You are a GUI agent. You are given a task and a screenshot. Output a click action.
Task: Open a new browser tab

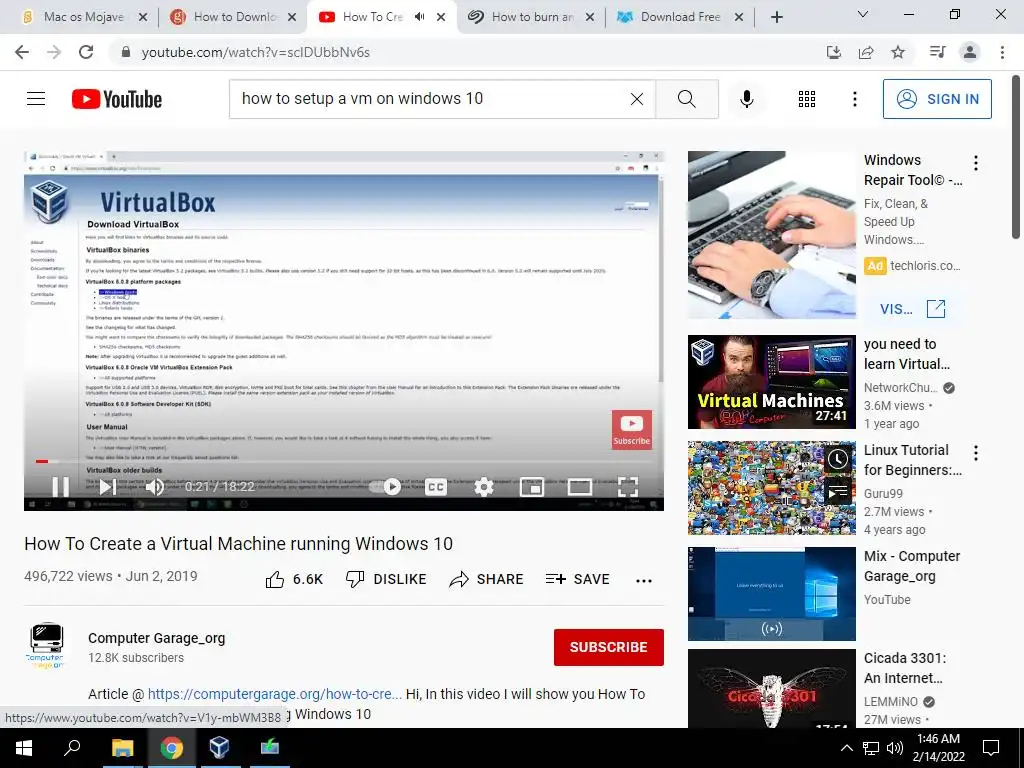776,17
